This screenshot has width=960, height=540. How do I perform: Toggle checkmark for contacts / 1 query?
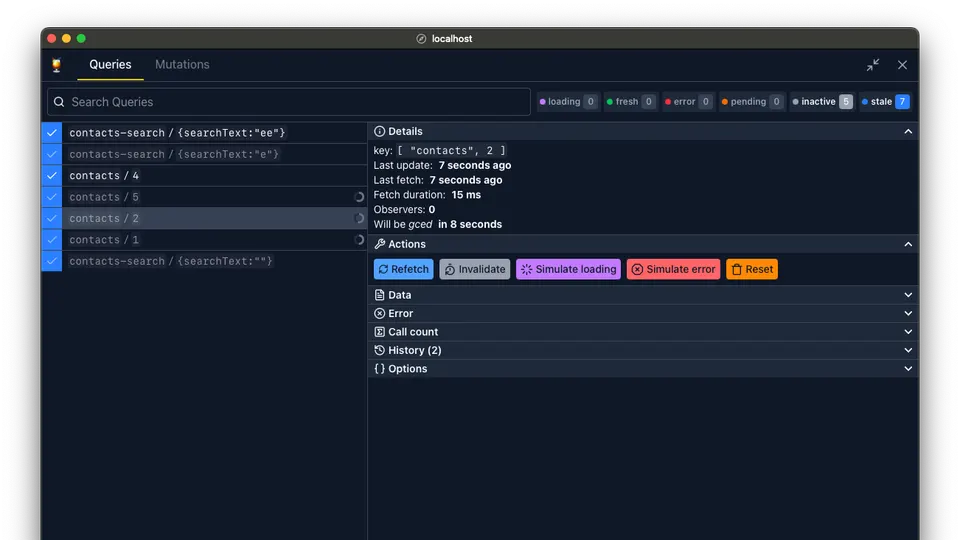click(52, 239)
